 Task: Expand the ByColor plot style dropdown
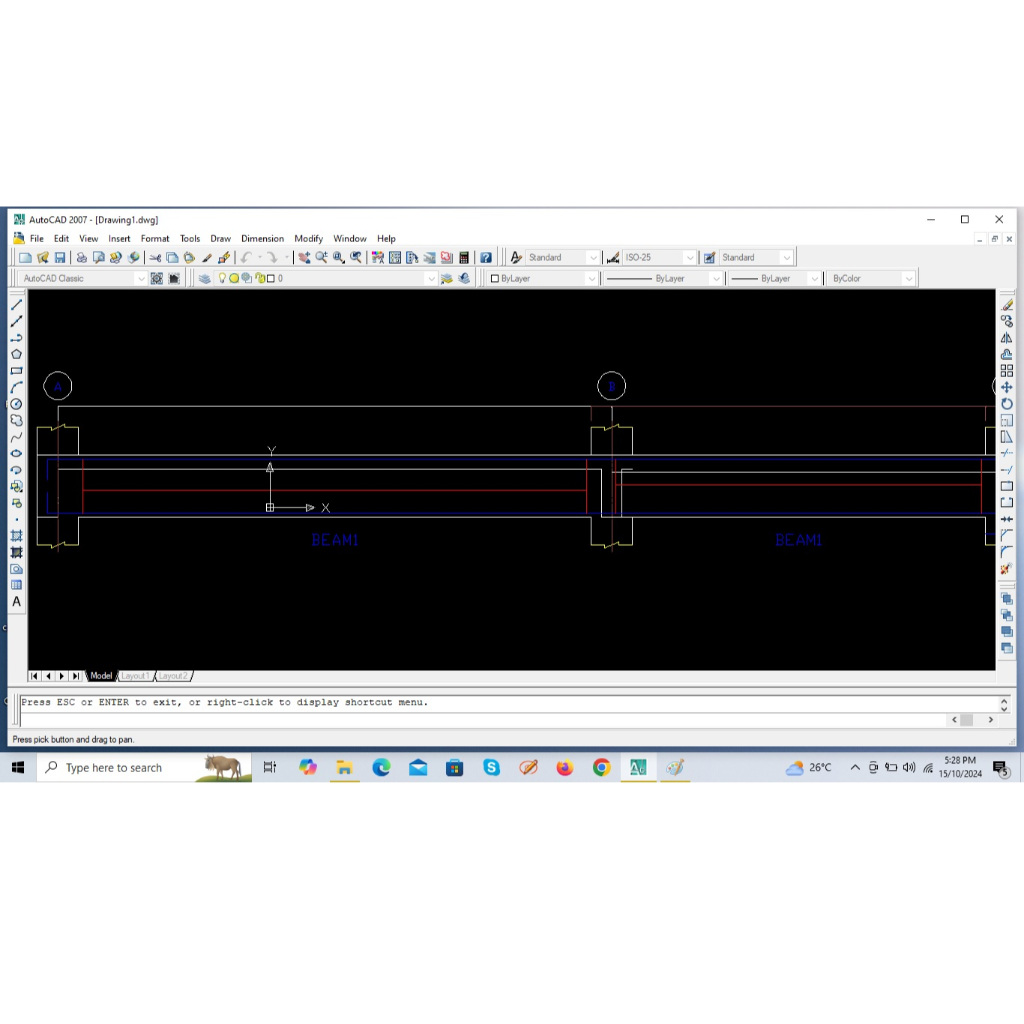908,279
